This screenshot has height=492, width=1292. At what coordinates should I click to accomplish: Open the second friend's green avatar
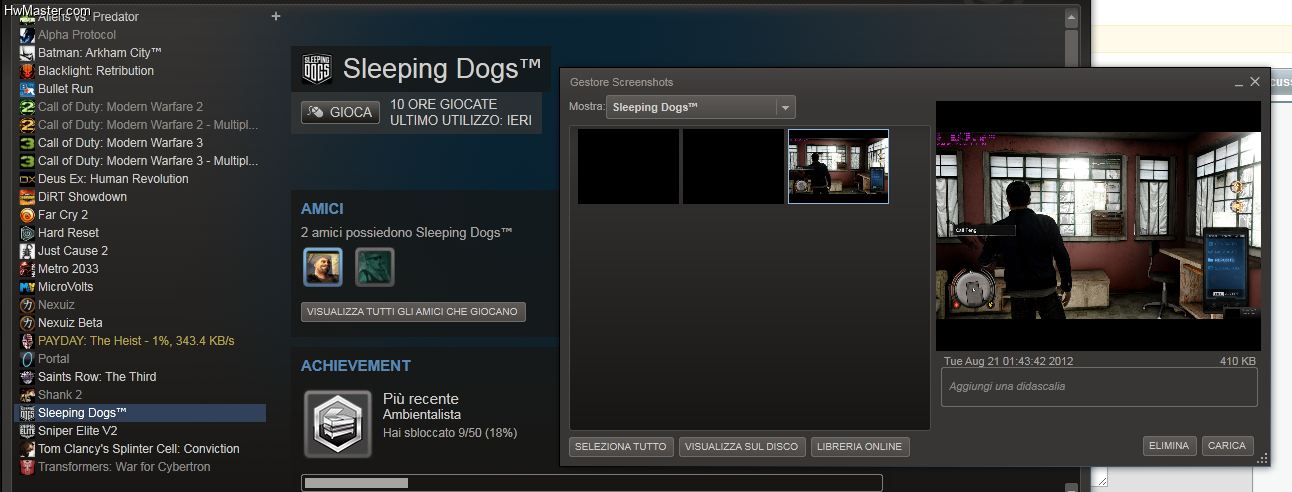coord(375,267)
